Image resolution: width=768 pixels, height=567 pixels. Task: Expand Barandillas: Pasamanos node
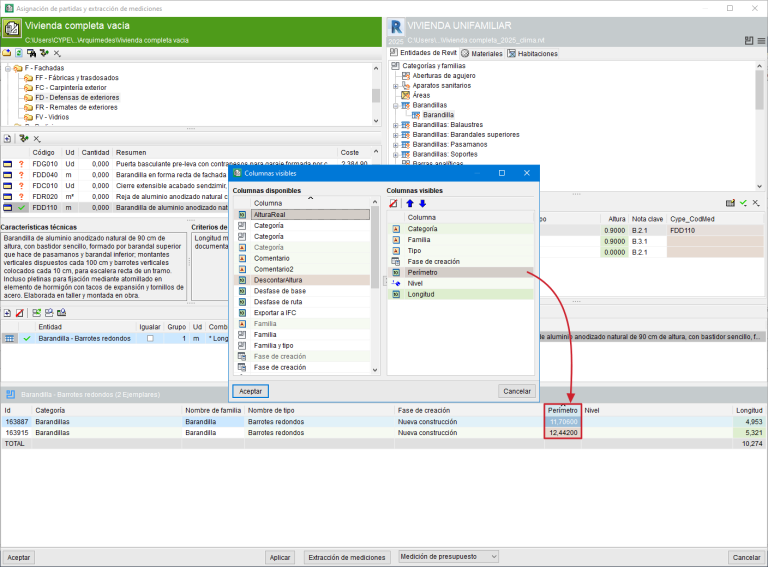(396, 144)
